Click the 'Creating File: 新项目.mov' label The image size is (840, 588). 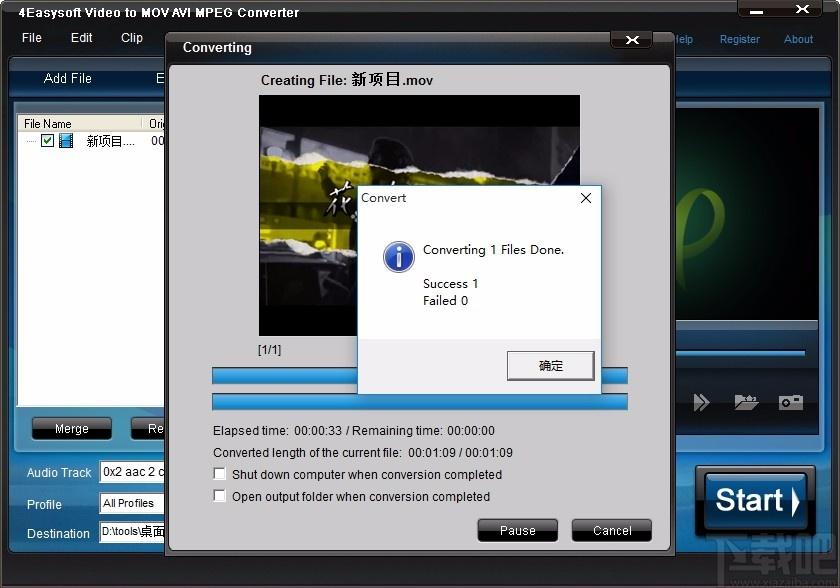pos(347,80)
